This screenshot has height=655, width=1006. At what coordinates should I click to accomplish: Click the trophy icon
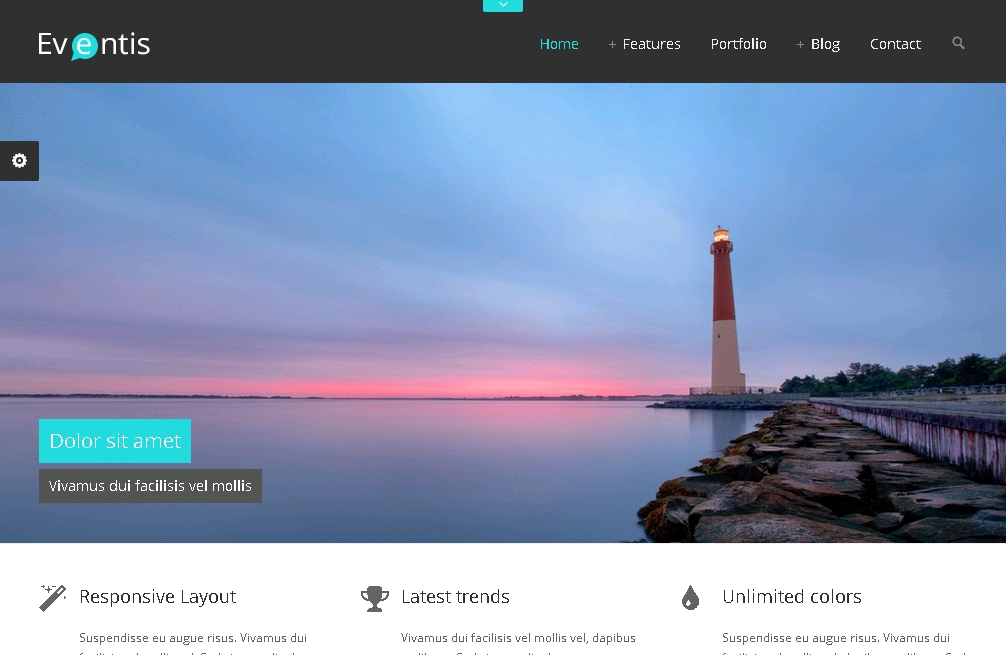tap(374, 598)
